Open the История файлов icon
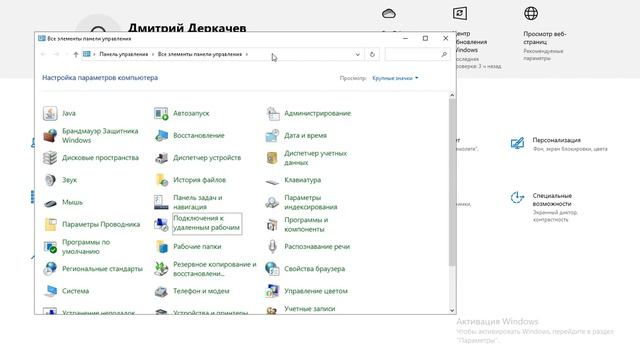Screen dimensions: 640x360 pos(161,180)
